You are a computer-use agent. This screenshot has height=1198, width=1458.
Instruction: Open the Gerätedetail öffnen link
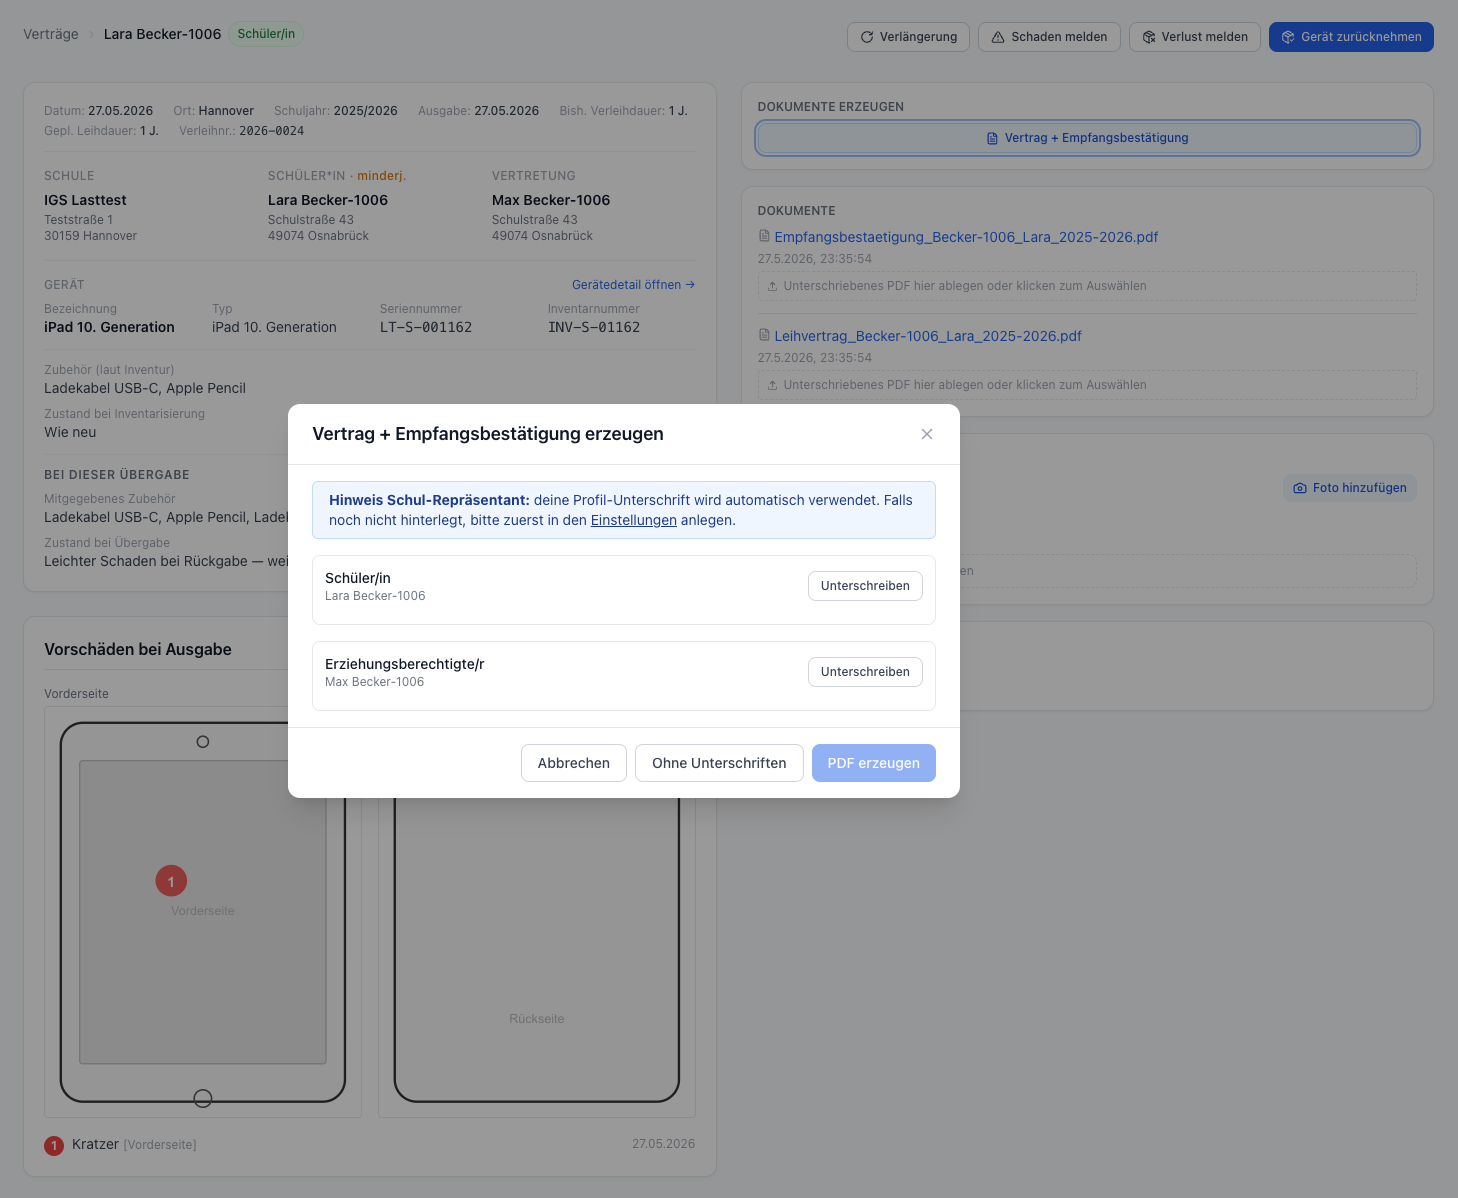[633, 285]
